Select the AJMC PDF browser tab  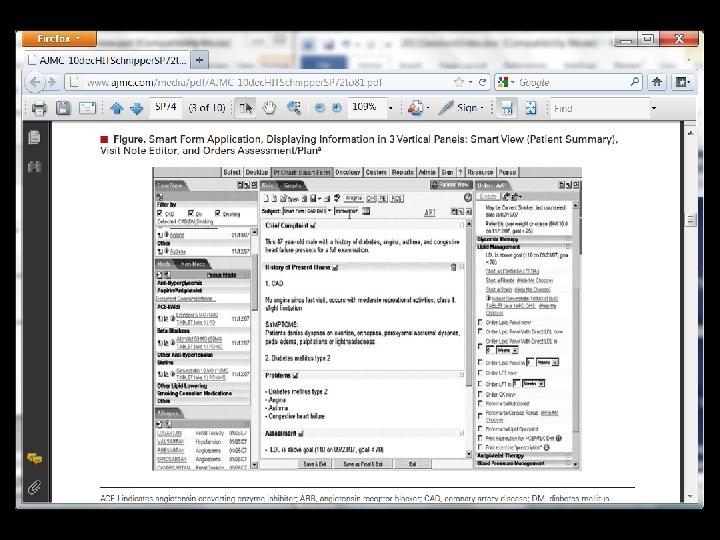[x=108, y=60]
